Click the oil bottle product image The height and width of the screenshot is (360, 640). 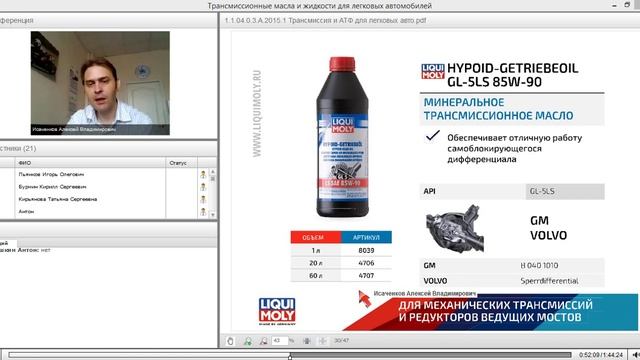click(x=342, y=137)
